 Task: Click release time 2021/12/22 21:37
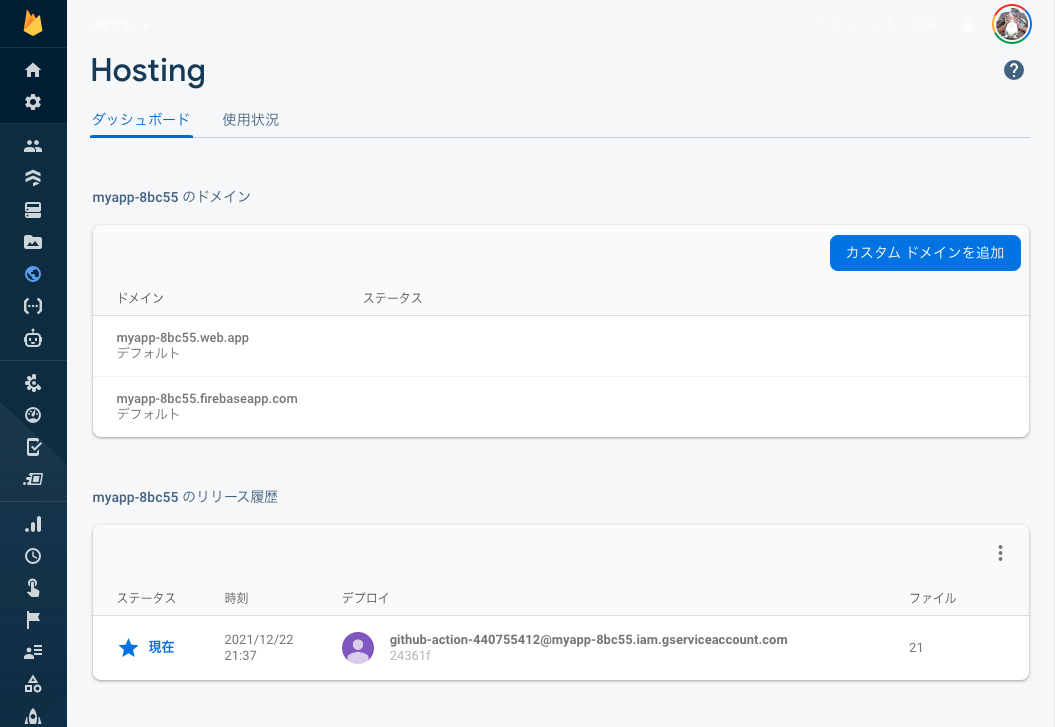tap(258, 648)
